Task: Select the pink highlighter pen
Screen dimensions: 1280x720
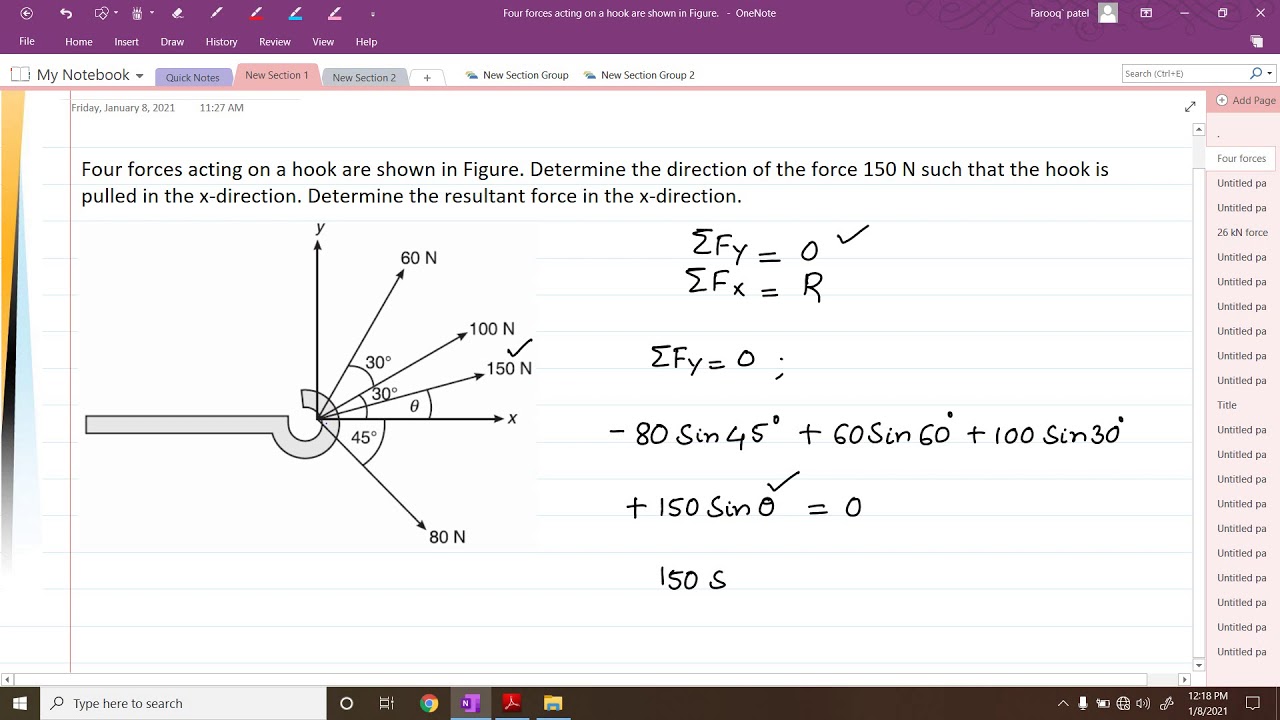Action: point(334,13)
